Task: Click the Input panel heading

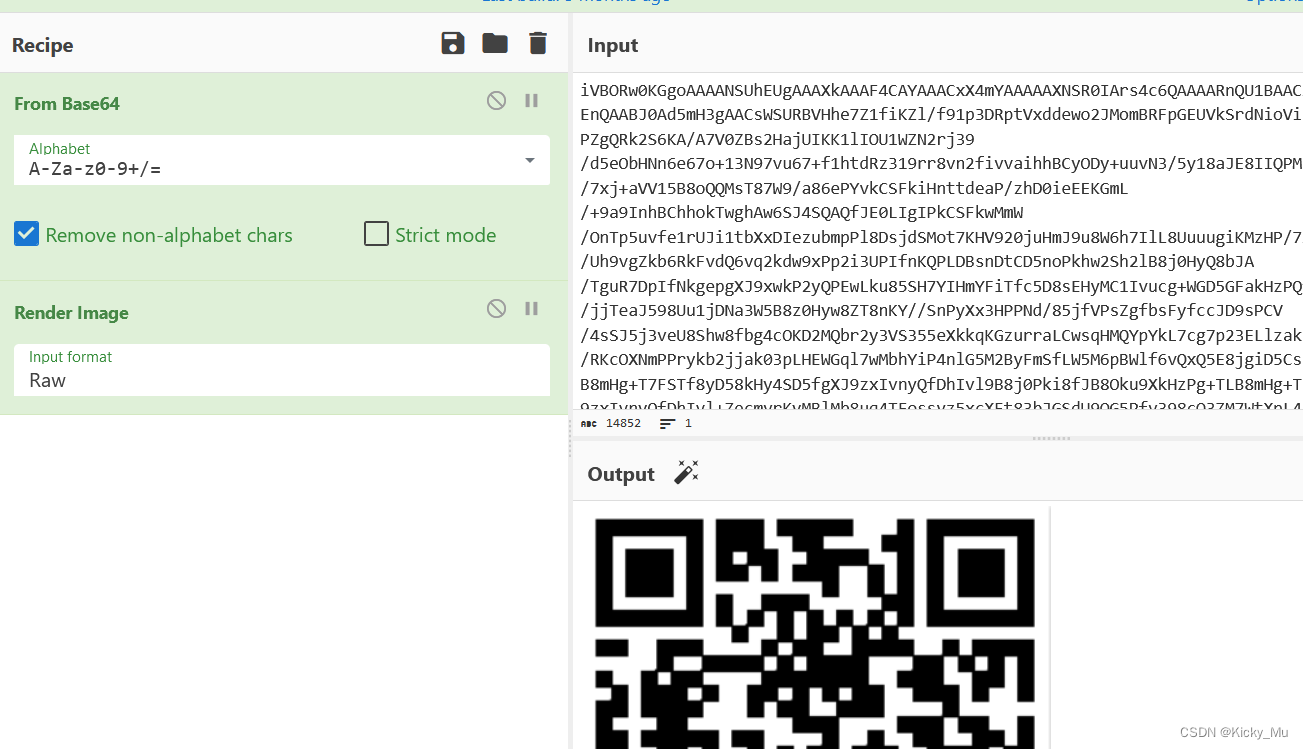Action: pos(613,45)
